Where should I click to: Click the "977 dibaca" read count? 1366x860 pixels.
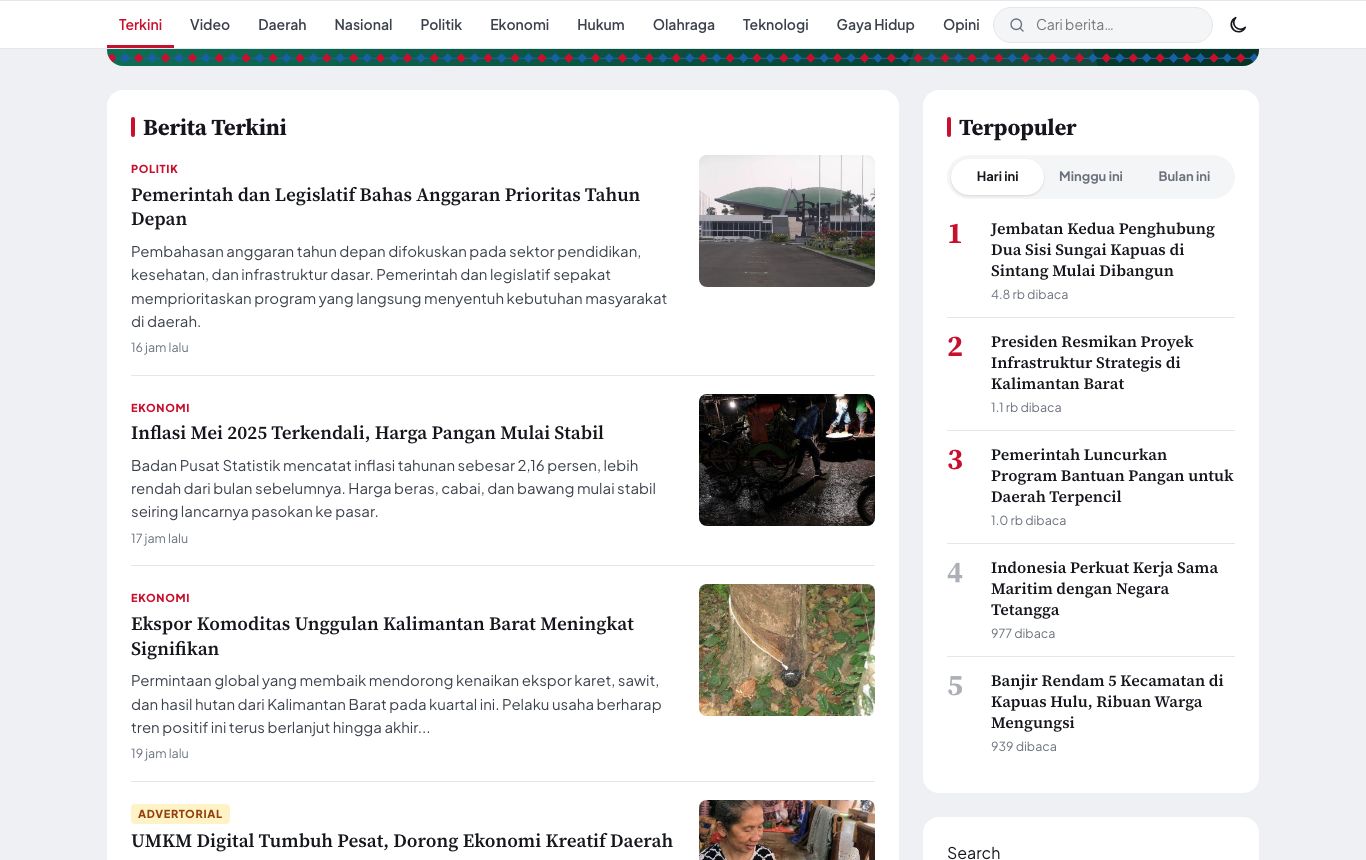(x=1023, y=634)
